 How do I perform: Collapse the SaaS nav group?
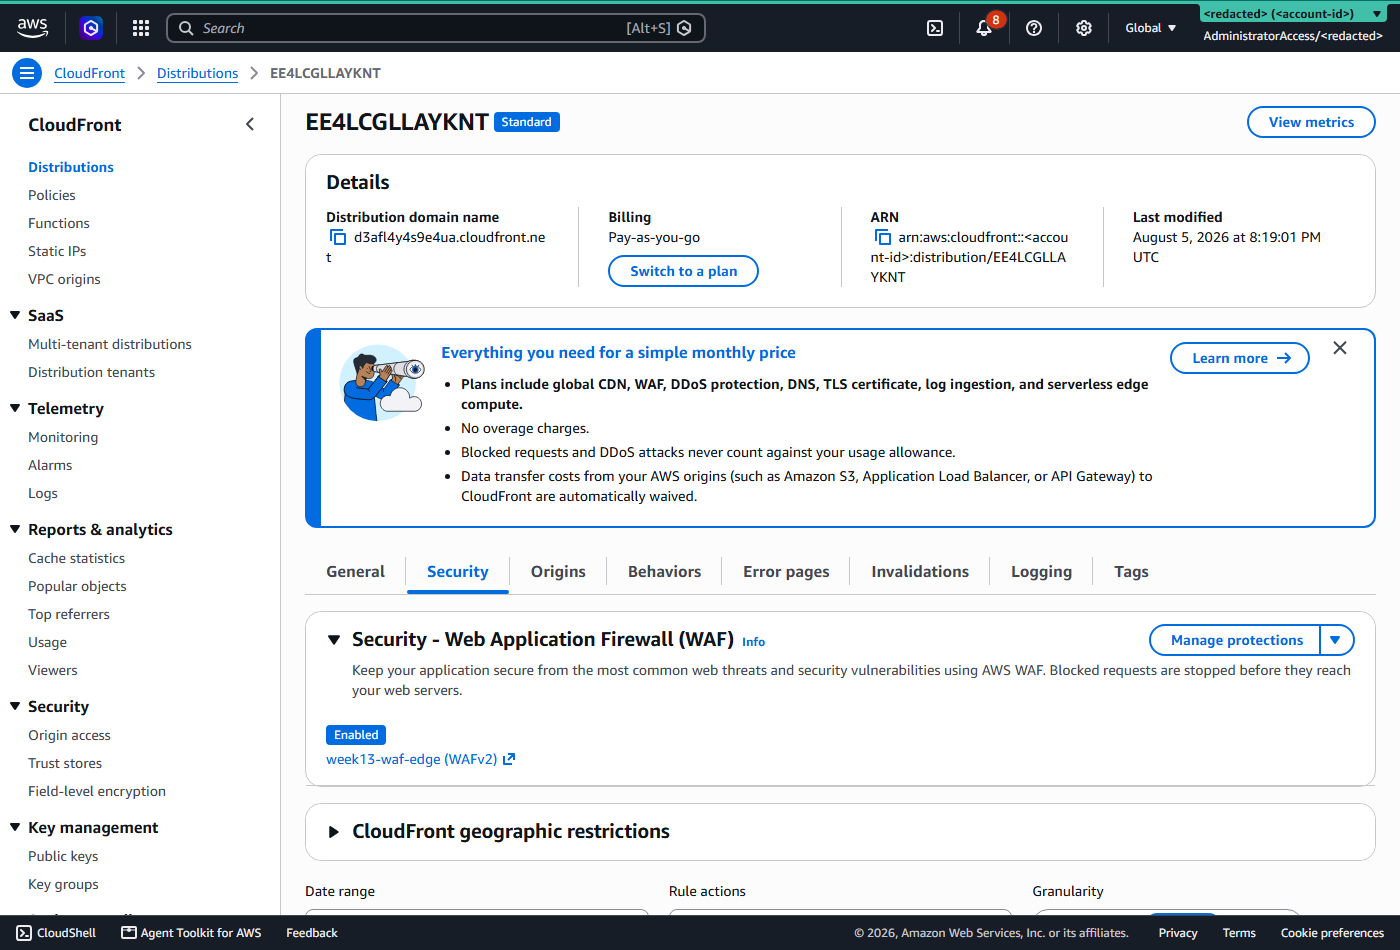[x=15, y=315]
